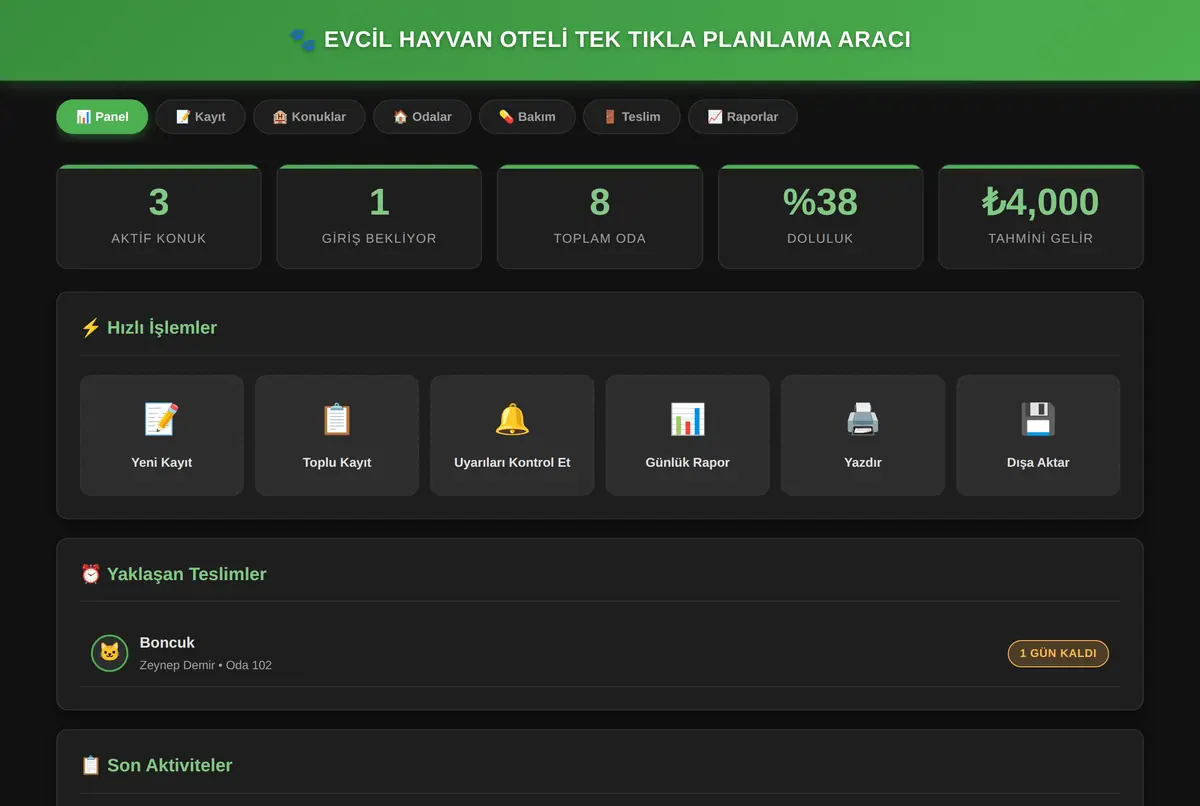Click the Doluluk %38 stat card
The image size is (1200, 806).
click(820, 217)
